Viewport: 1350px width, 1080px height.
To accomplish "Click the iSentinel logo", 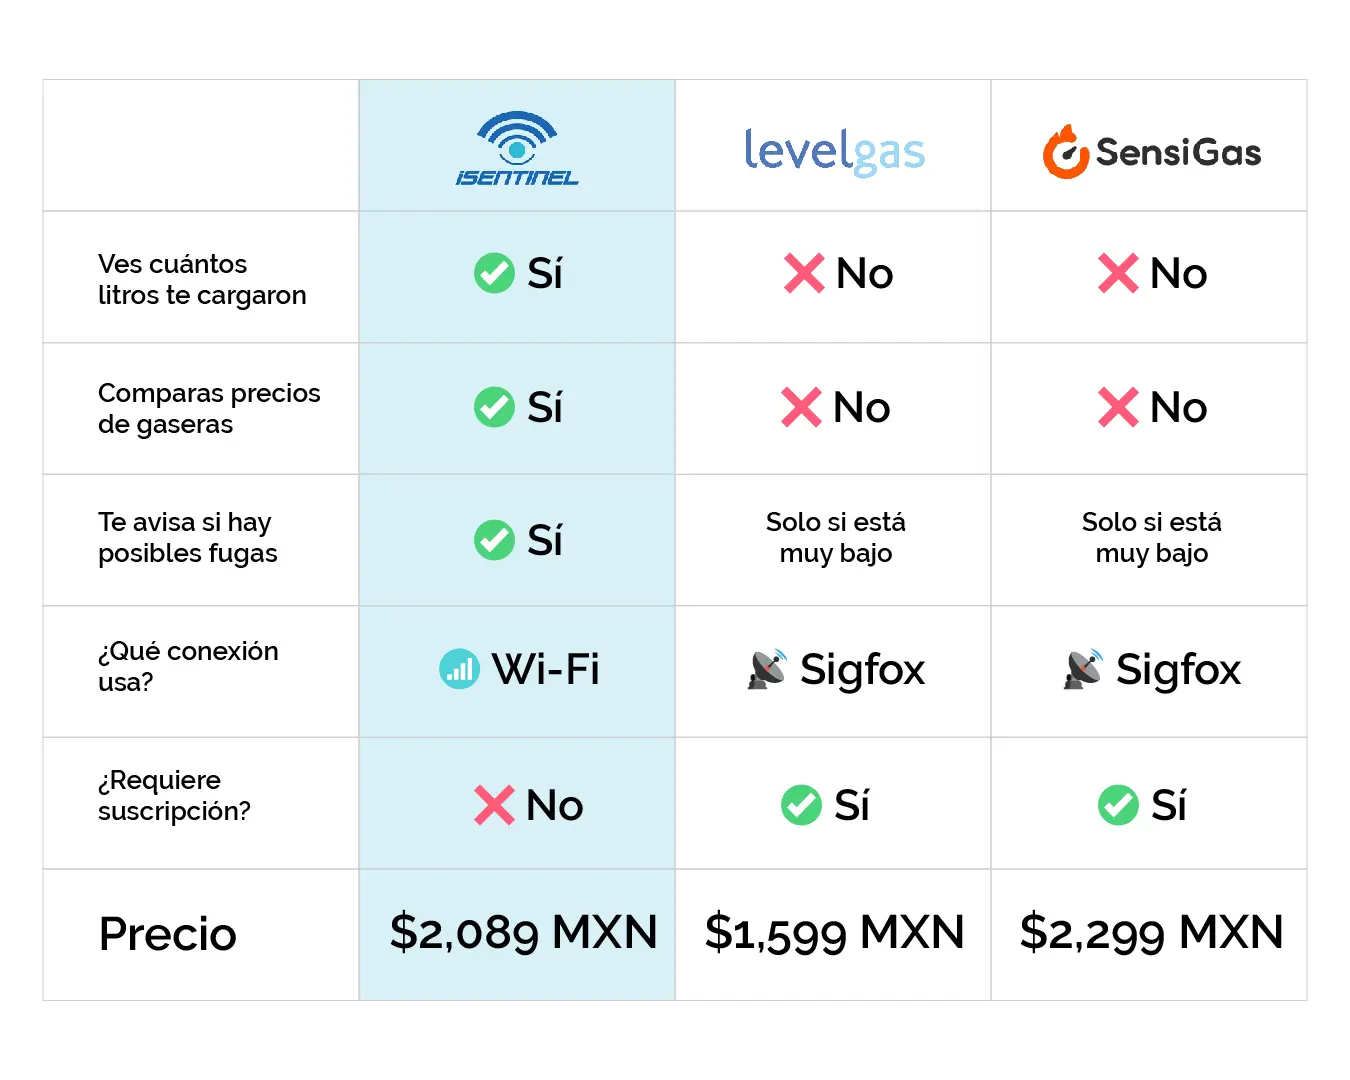I will (x=517, y=149).
